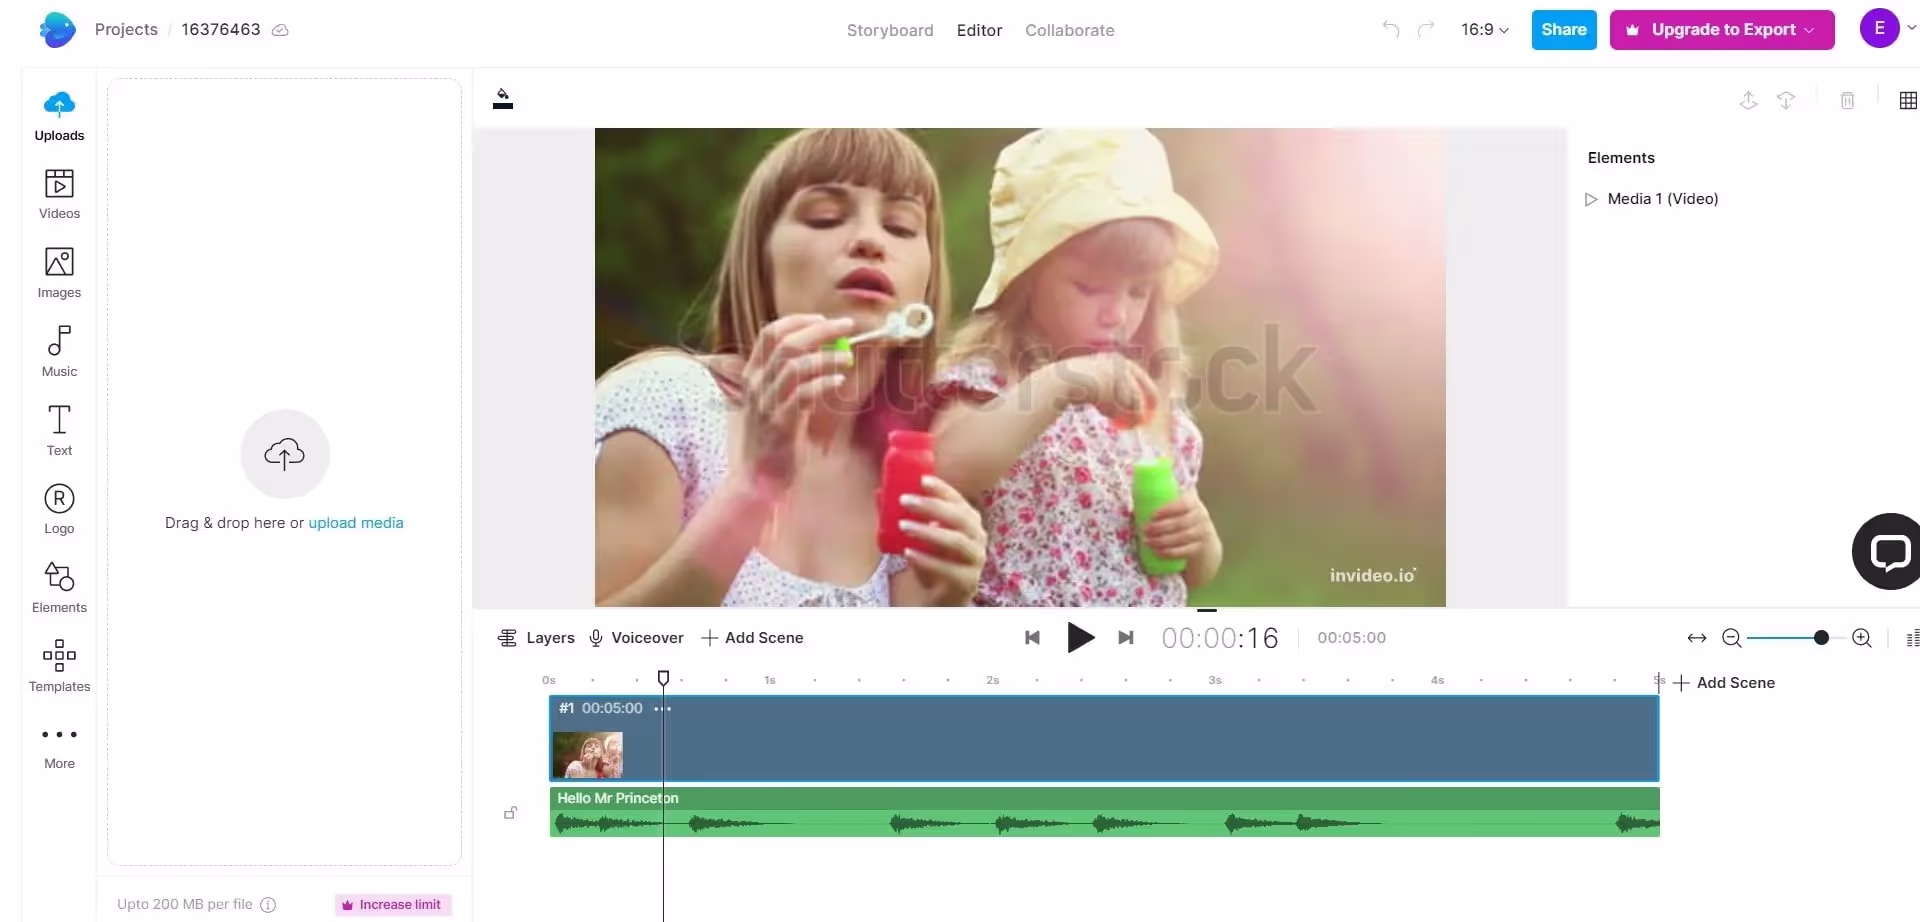Click the video preview canvas
This screenshot has width=1920, height=922.
coord(1020,367)
